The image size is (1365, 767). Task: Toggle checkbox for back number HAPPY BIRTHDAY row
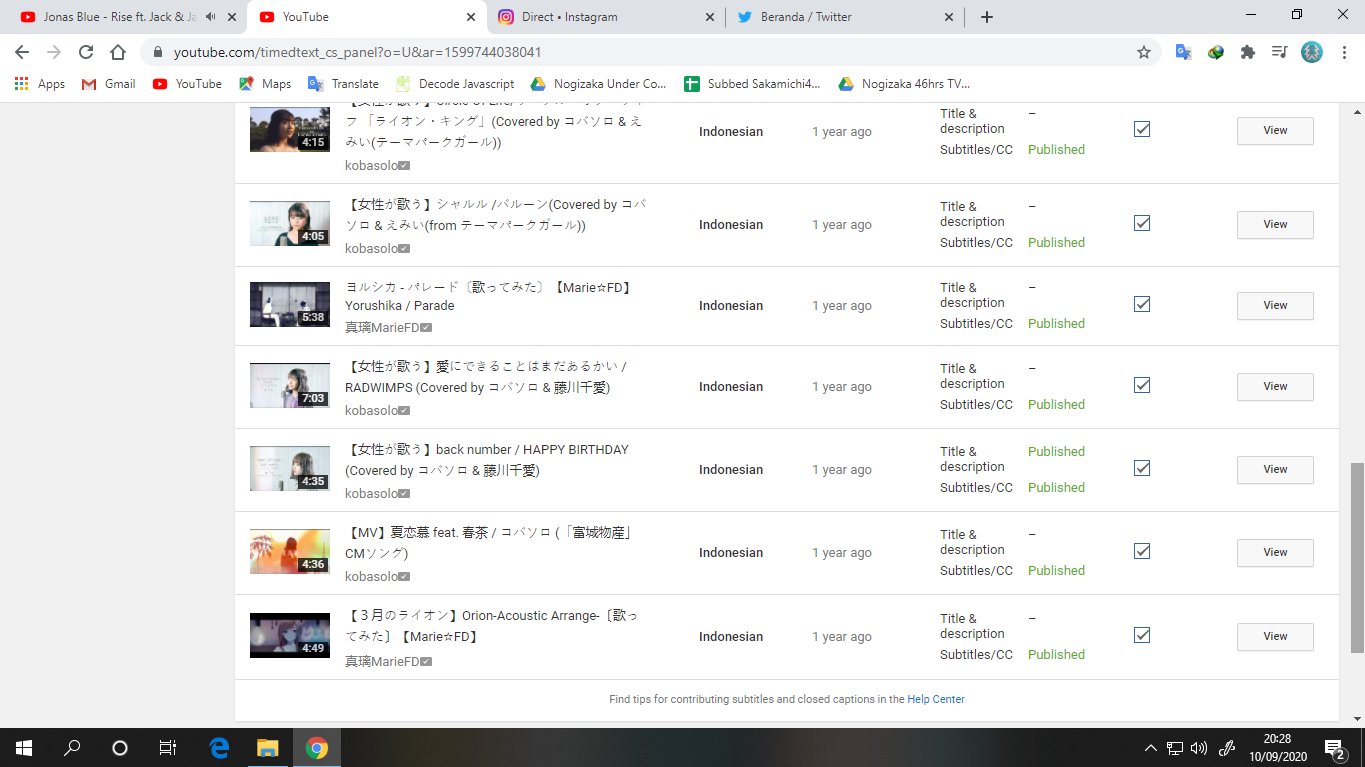point(1142,468)
